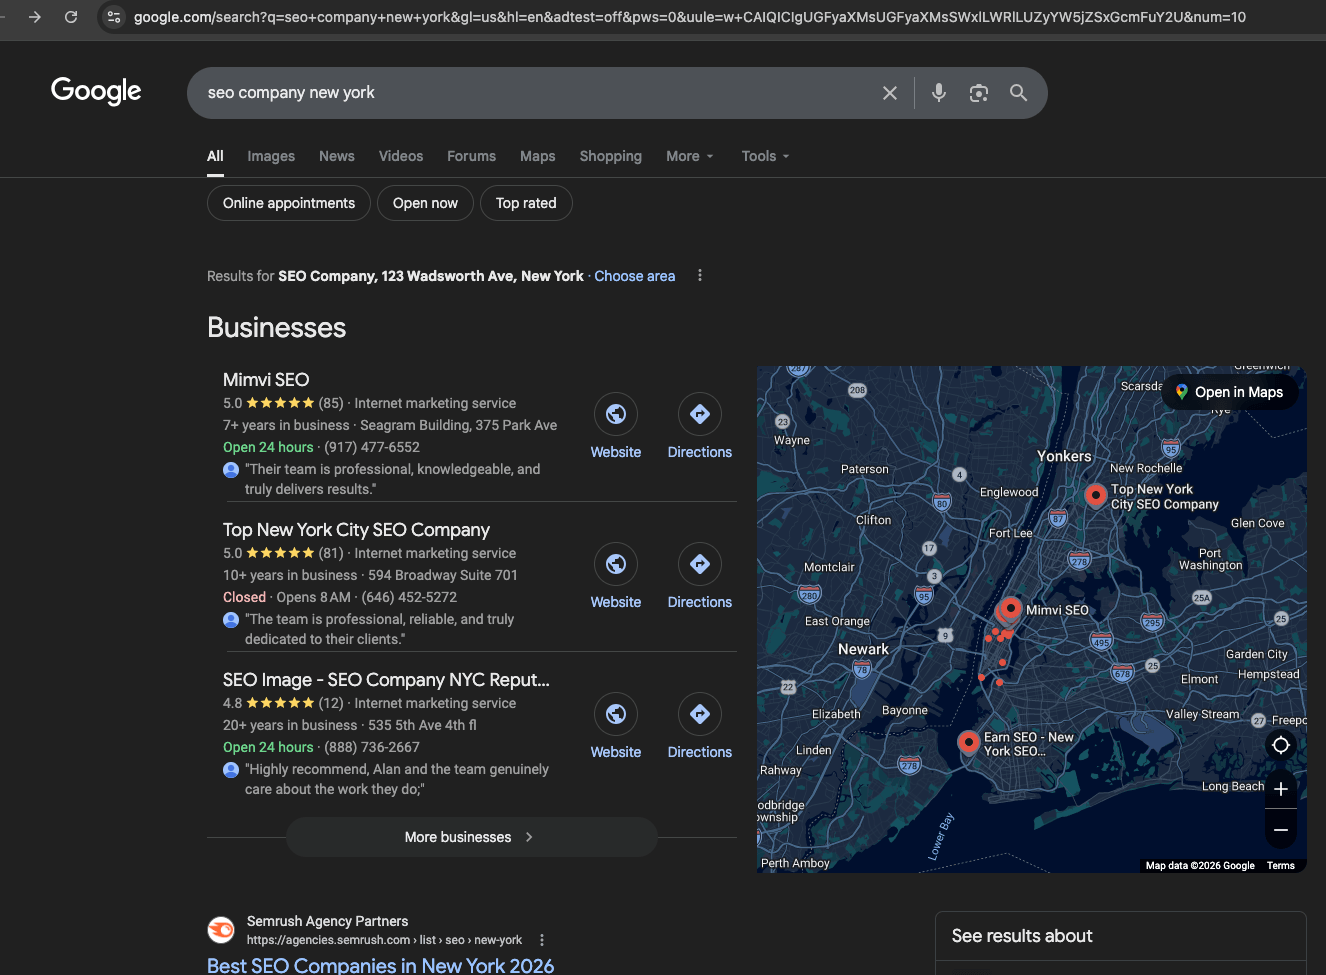Viewport: 1326px width, 975px height.
Task: Open SEO Image Website globe icon
Action: click(x=616, y=714)
